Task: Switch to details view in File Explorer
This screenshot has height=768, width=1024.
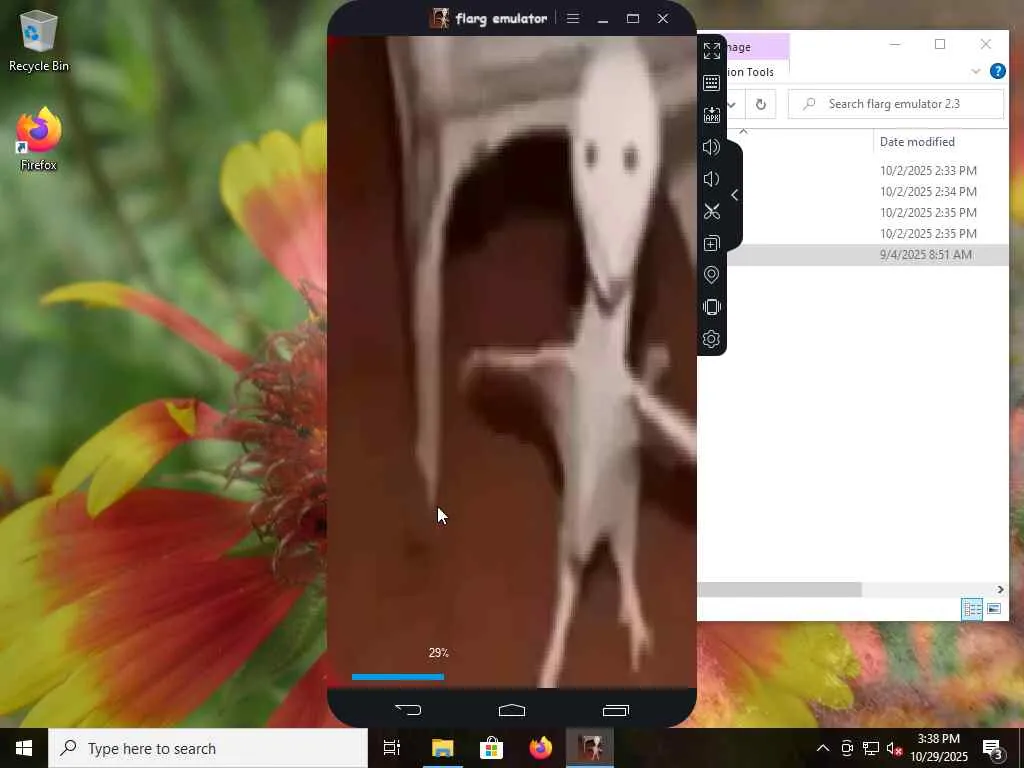Action: coord(972,609)
